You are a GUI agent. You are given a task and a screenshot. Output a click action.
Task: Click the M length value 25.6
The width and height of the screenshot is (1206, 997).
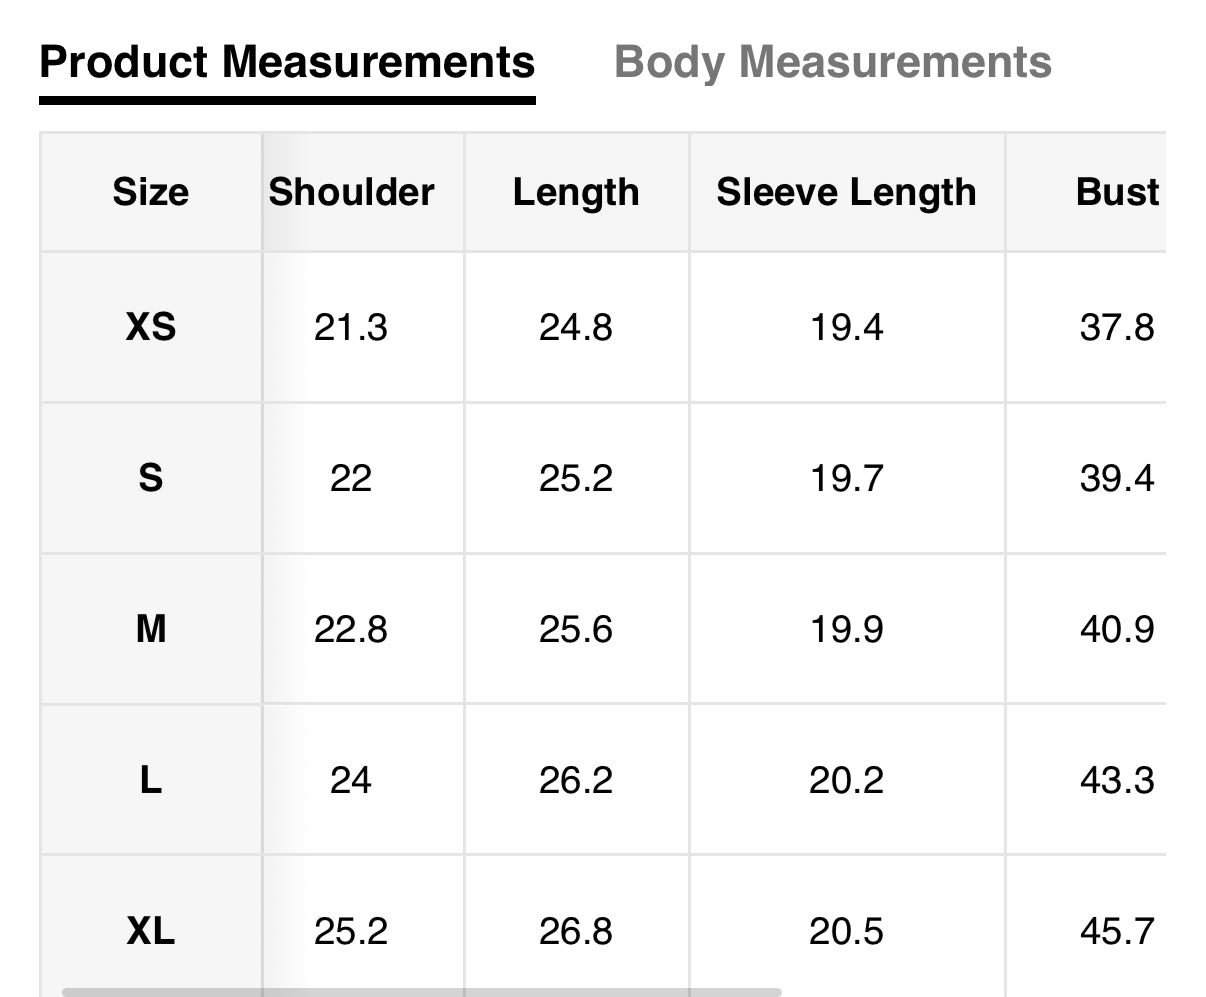click(x=576, y=629)
